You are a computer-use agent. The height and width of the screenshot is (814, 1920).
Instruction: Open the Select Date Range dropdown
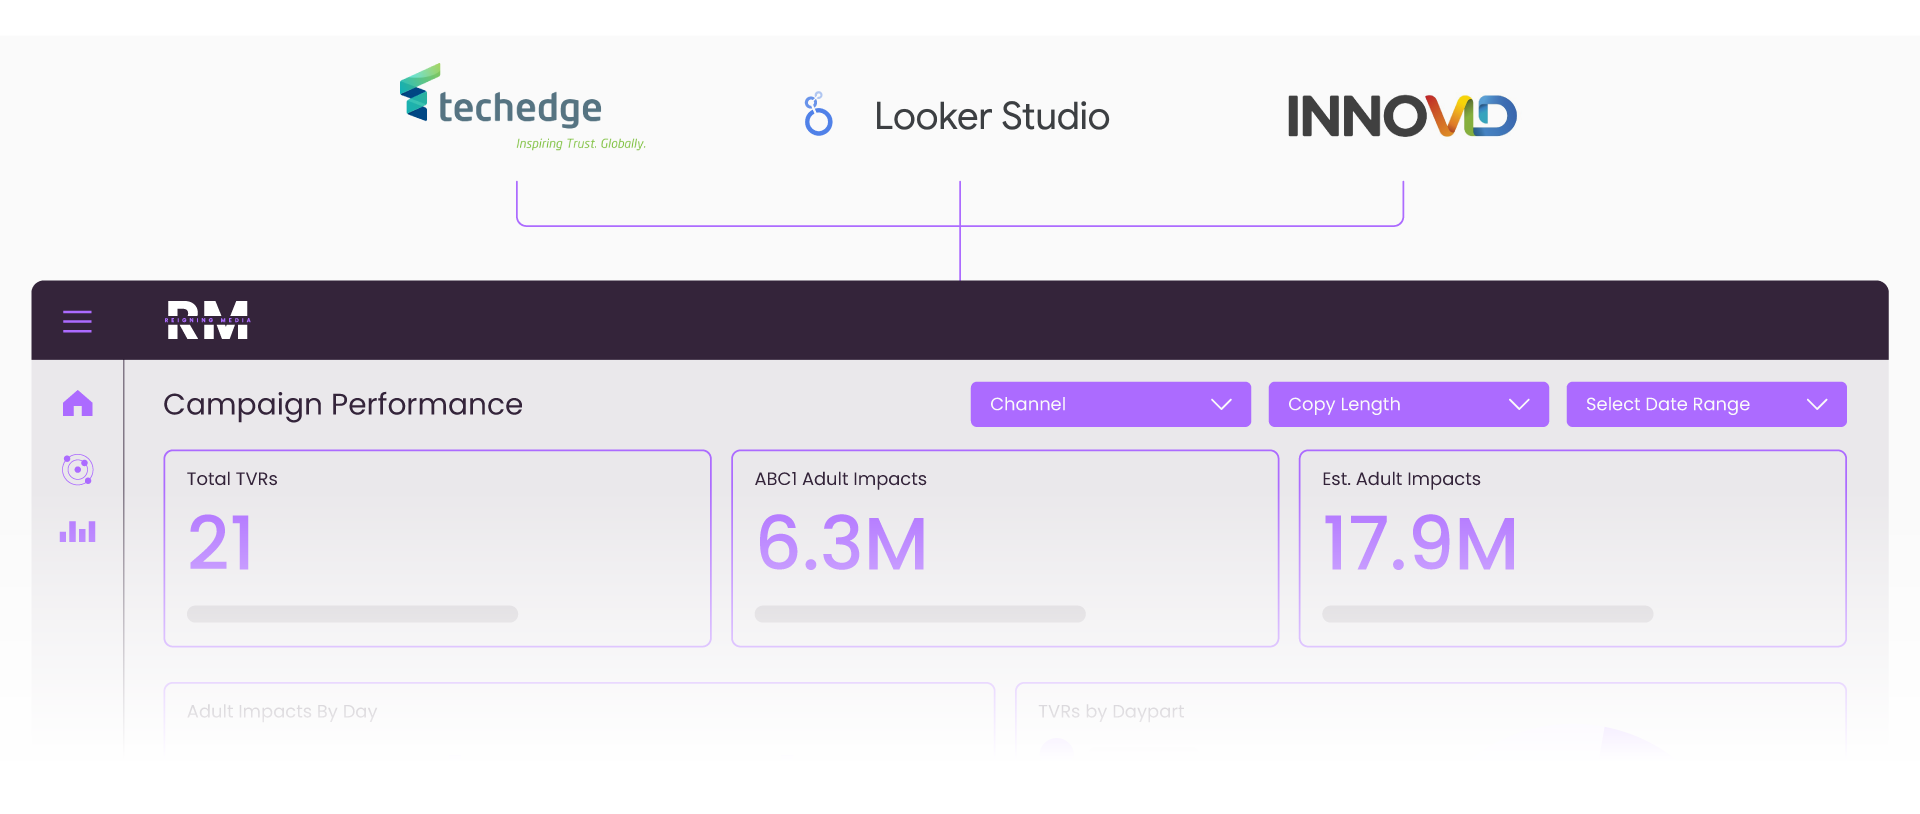pos(1706,404)
